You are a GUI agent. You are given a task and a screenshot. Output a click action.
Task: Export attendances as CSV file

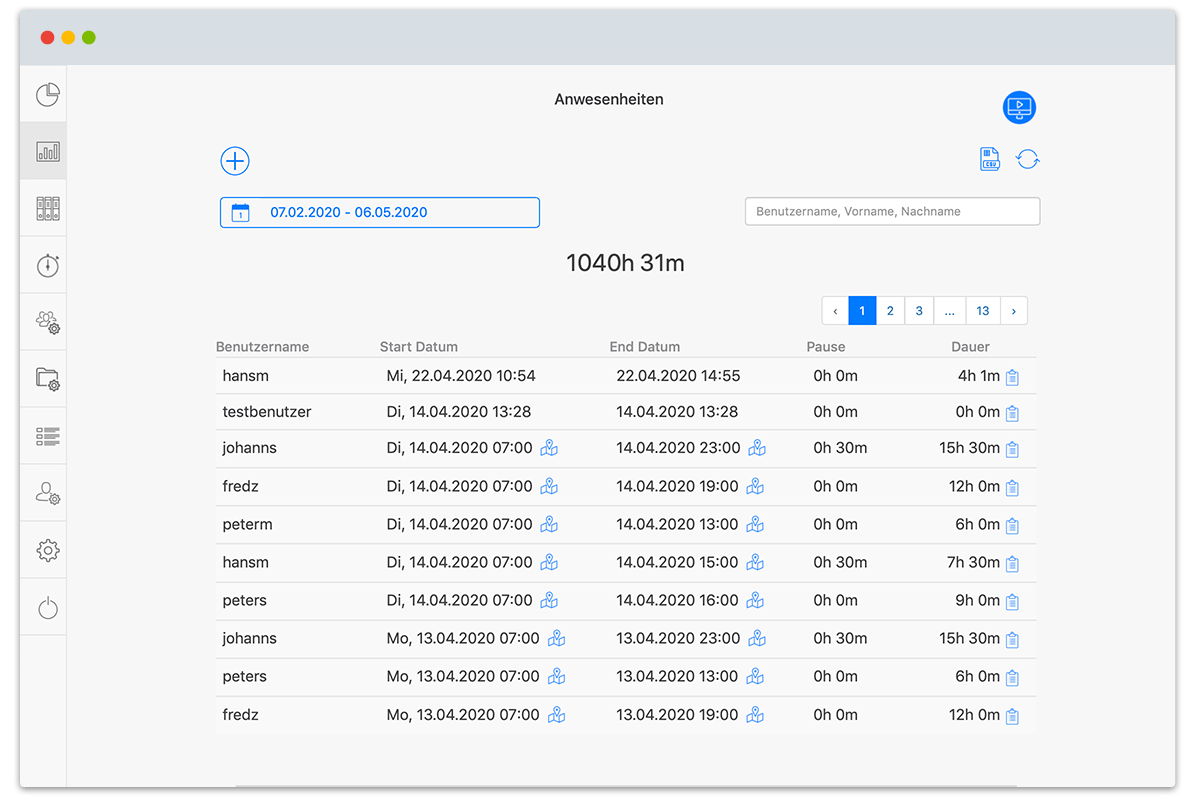point(989,159)
